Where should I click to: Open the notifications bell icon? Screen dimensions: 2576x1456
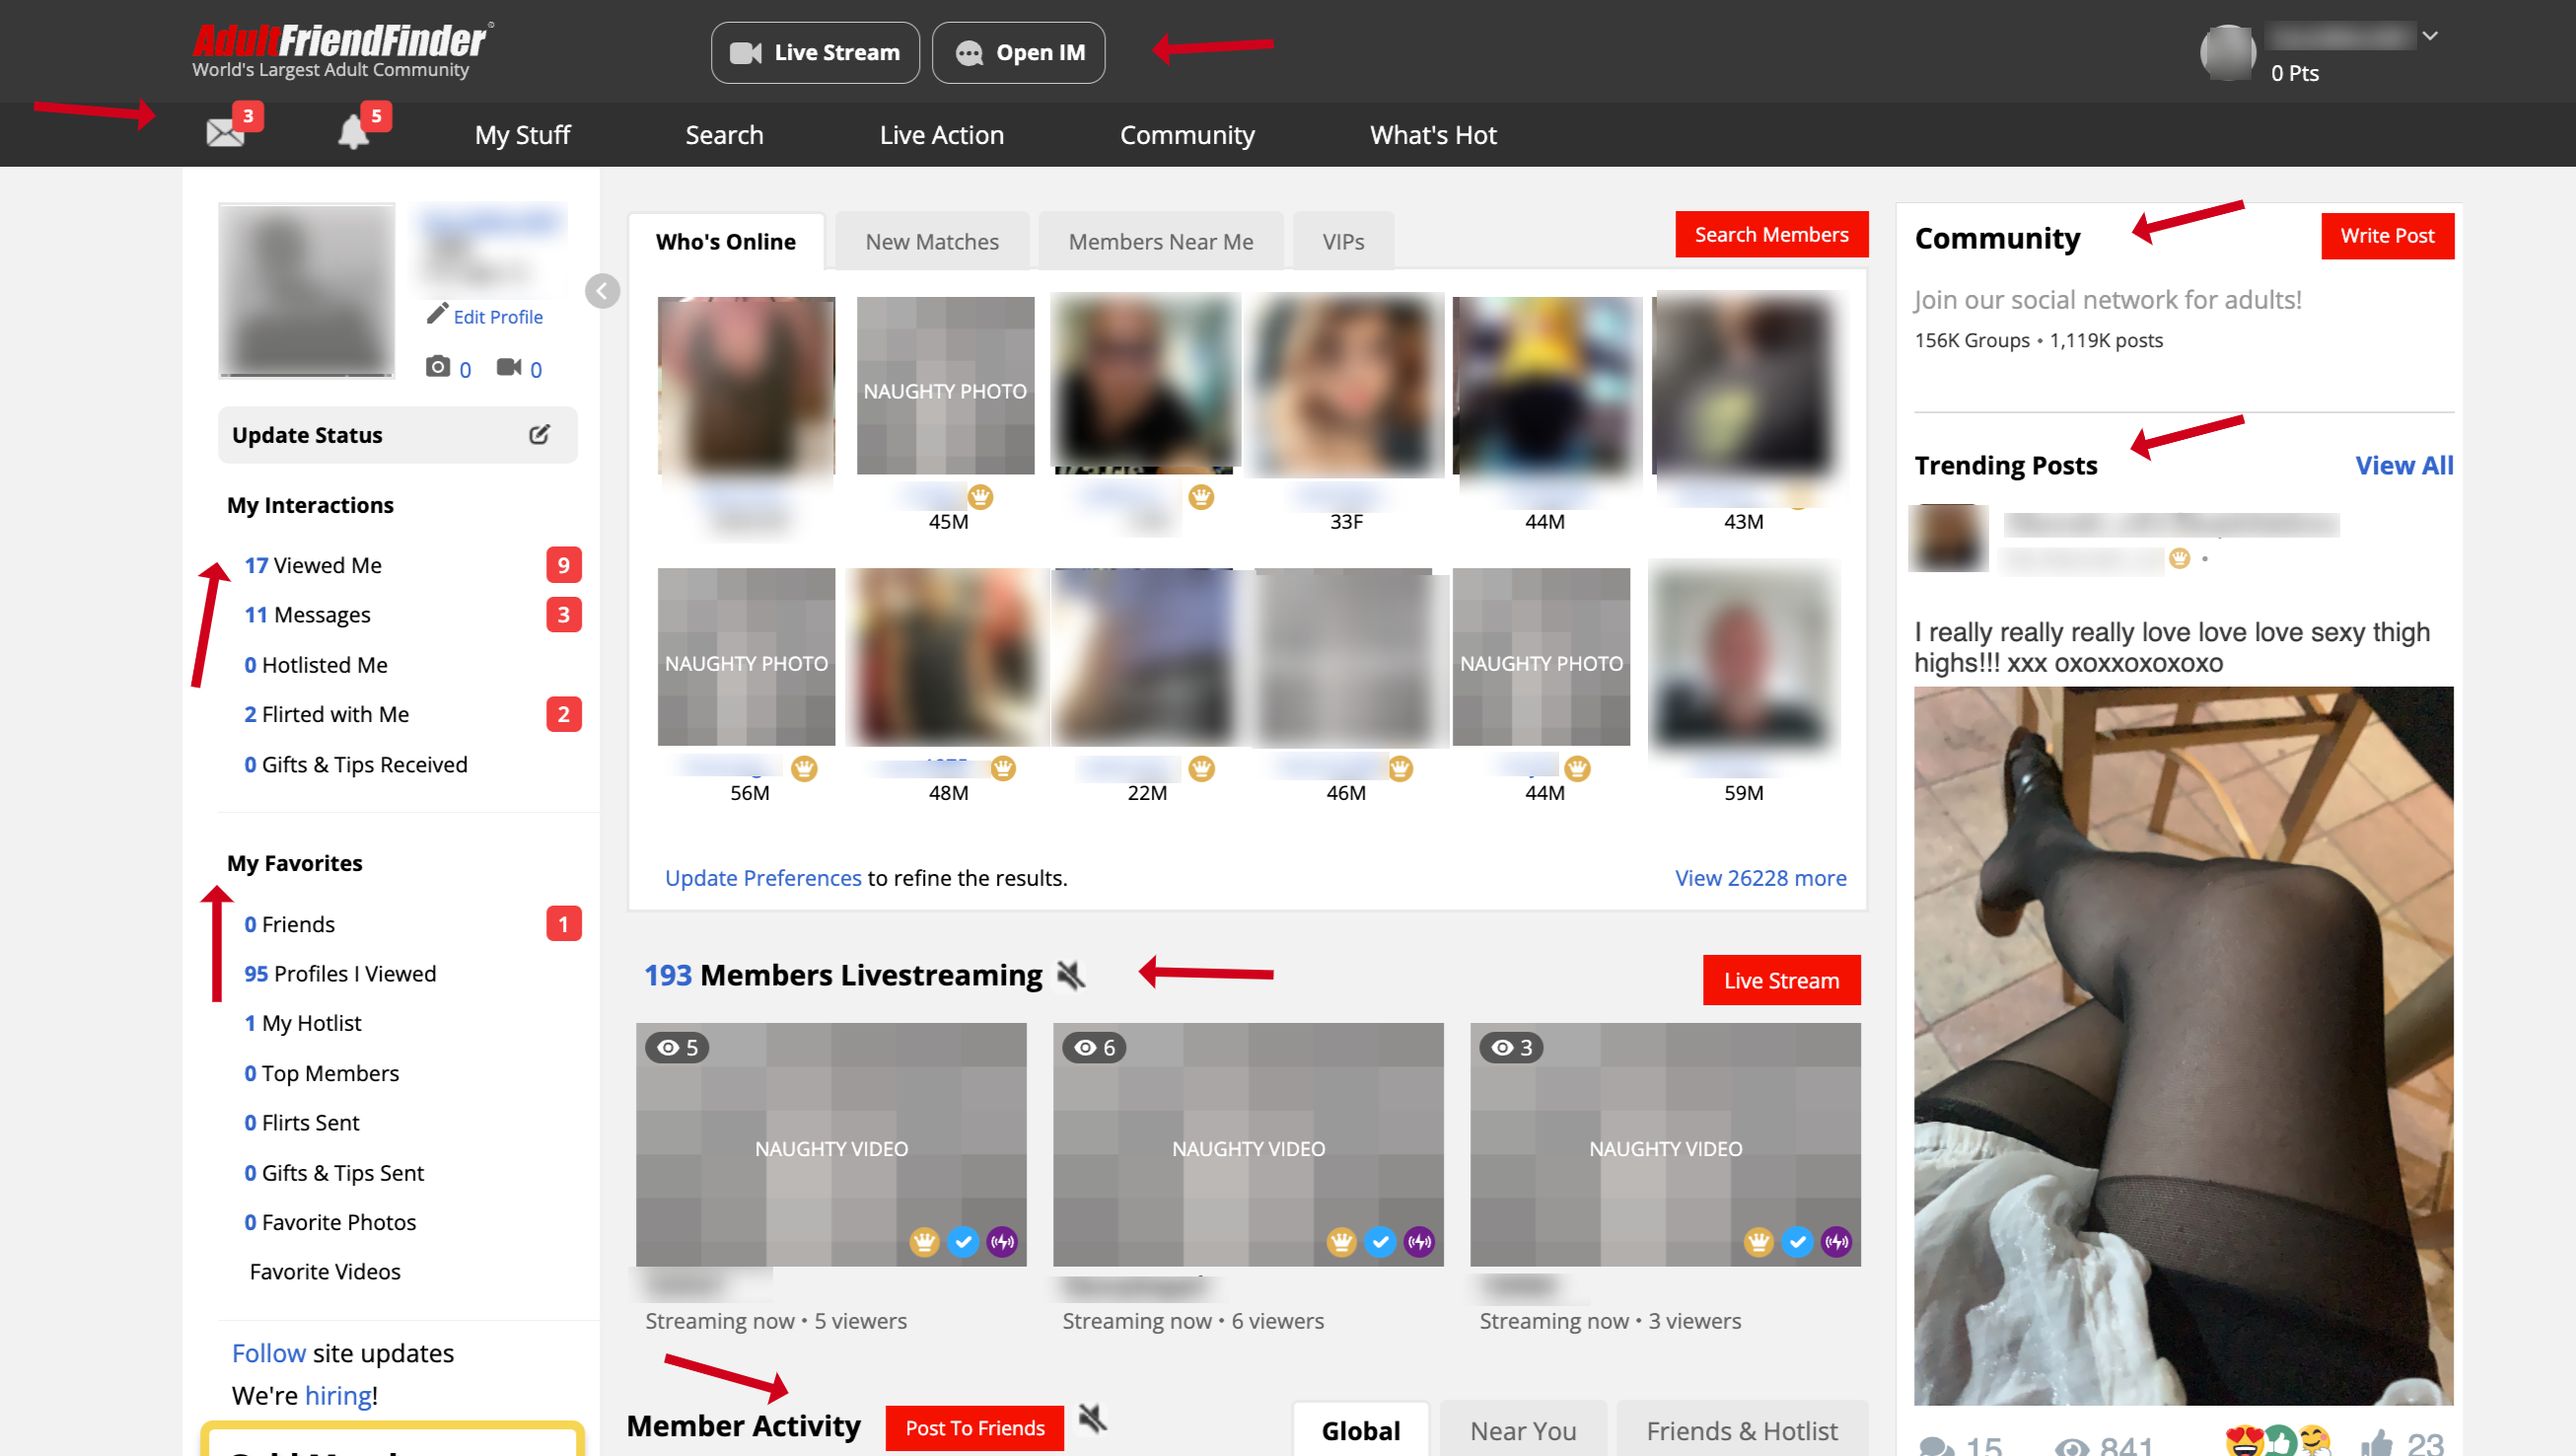(355, 132)
